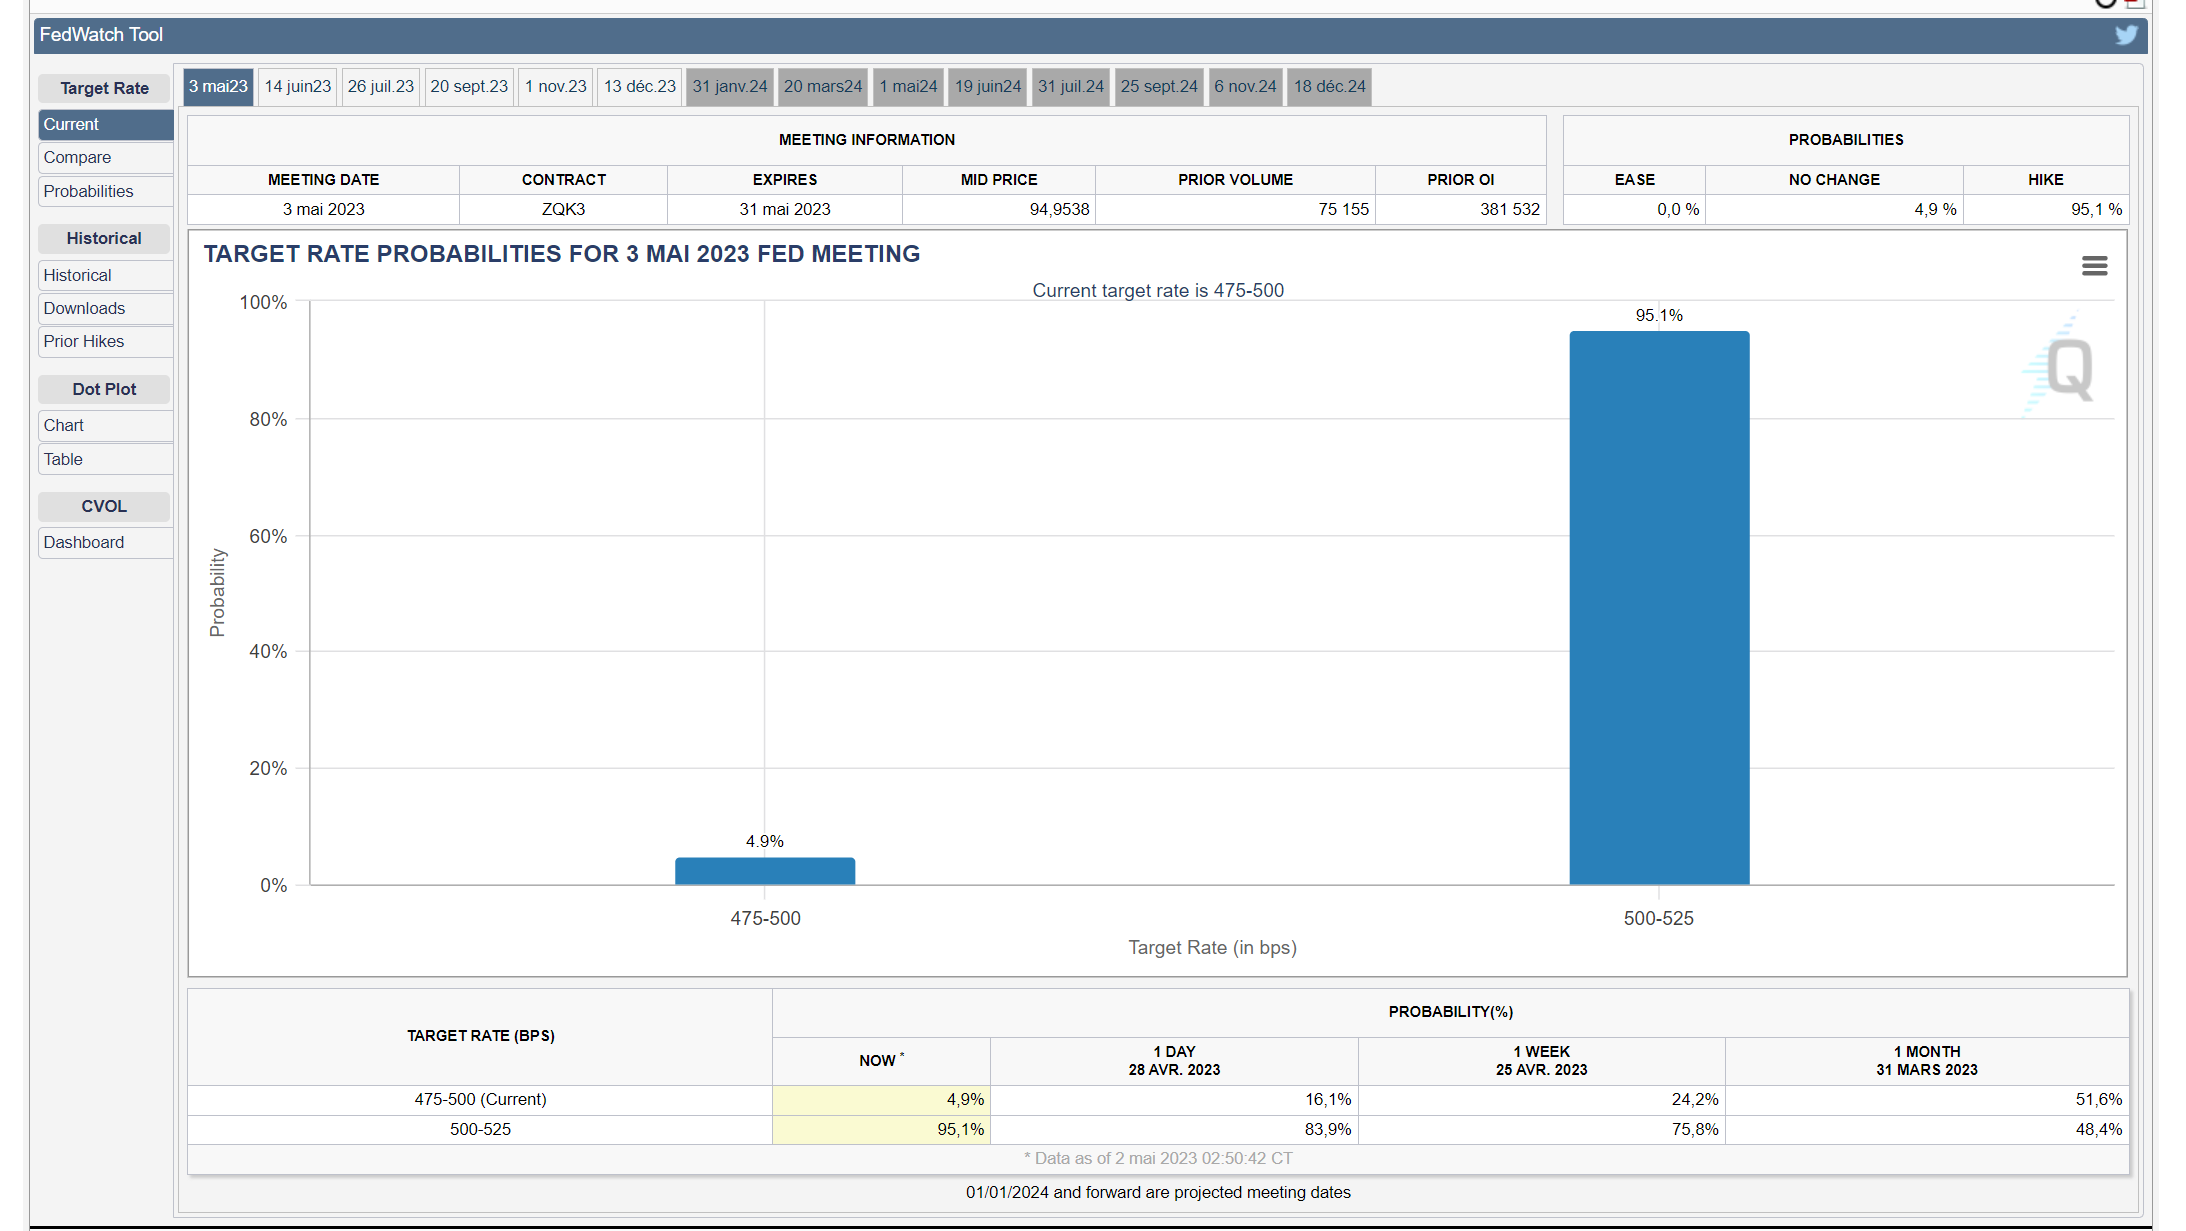Select the 13 déc.23 meeting tab
Image resolution: width=2186 pixels, height=1231 pixels.
coord(639,87)
